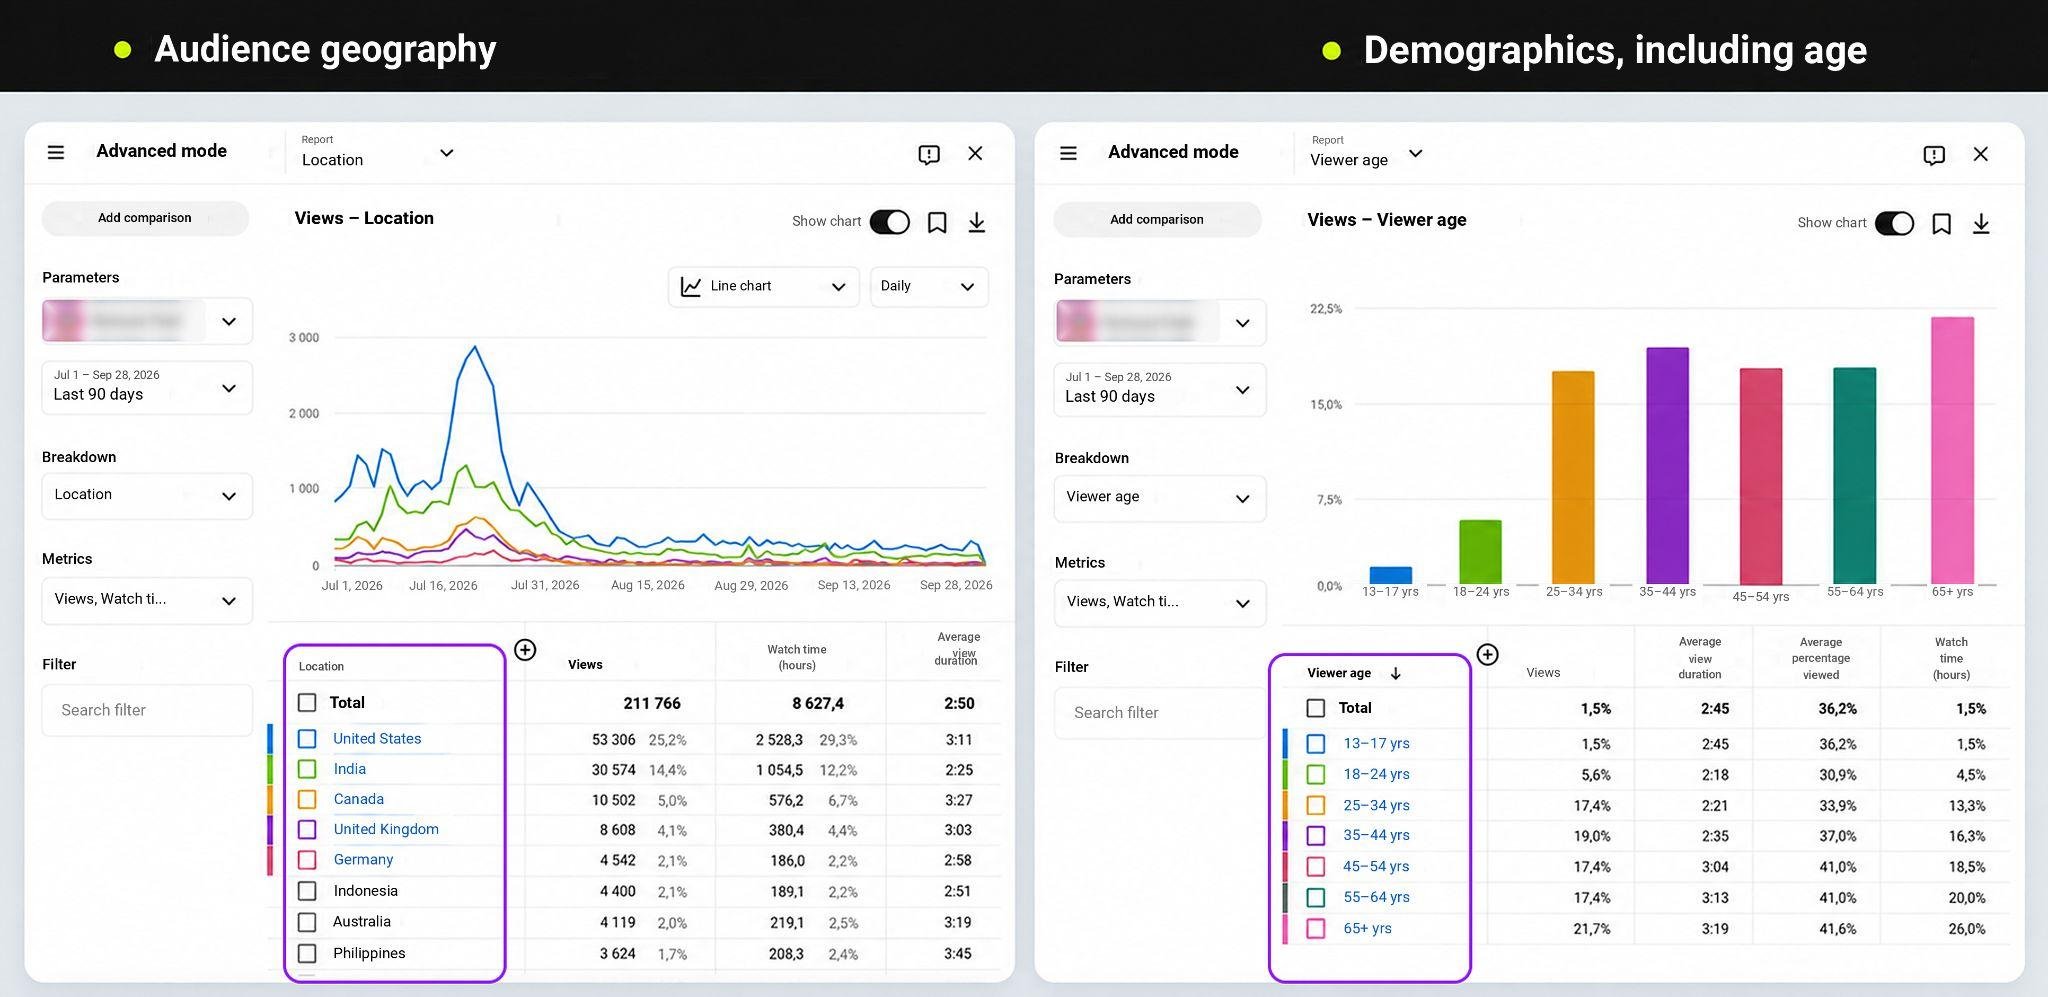Select Total checkbox in Location table
The width and height of the screenshot is (2048, 997).
307,703
